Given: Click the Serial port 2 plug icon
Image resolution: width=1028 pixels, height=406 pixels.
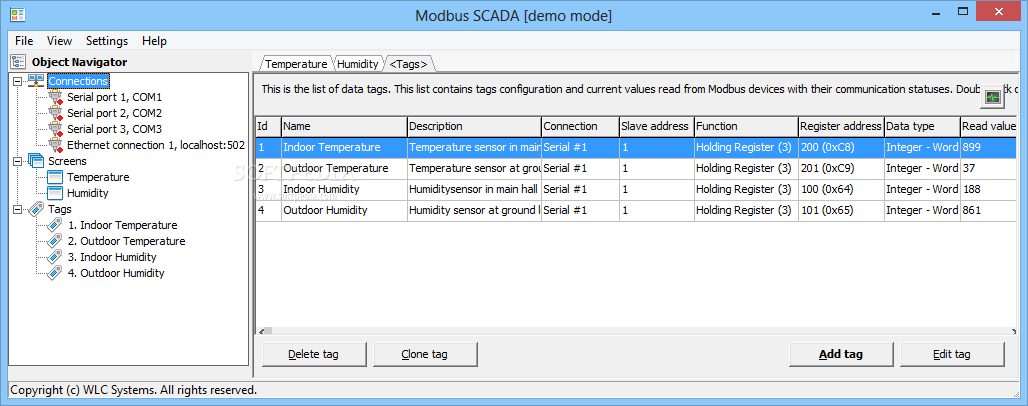Looking at the screenshot, I should coord(56,113).
